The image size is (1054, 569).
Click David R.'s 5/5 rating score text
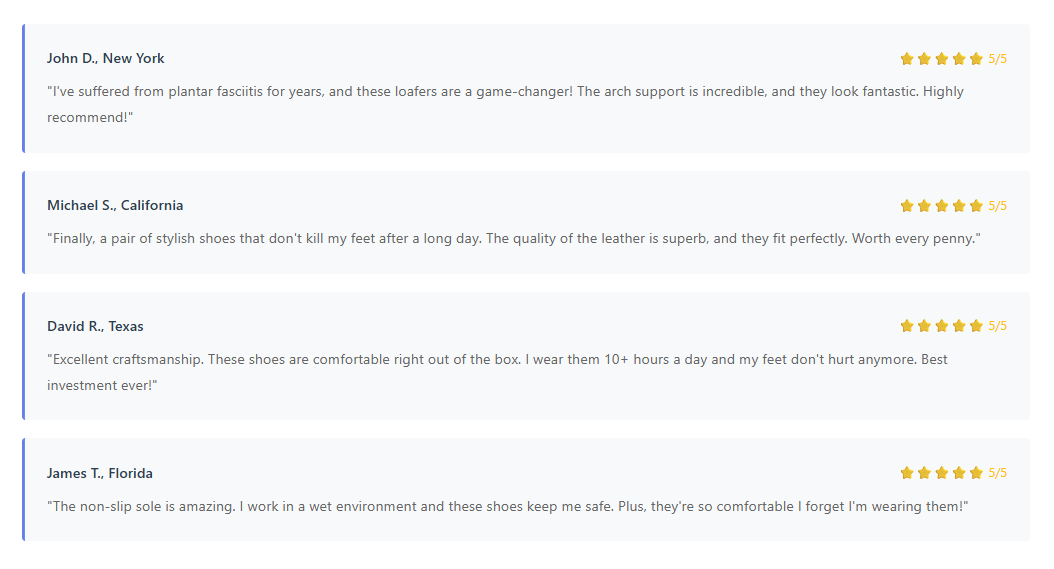[998, 326]
